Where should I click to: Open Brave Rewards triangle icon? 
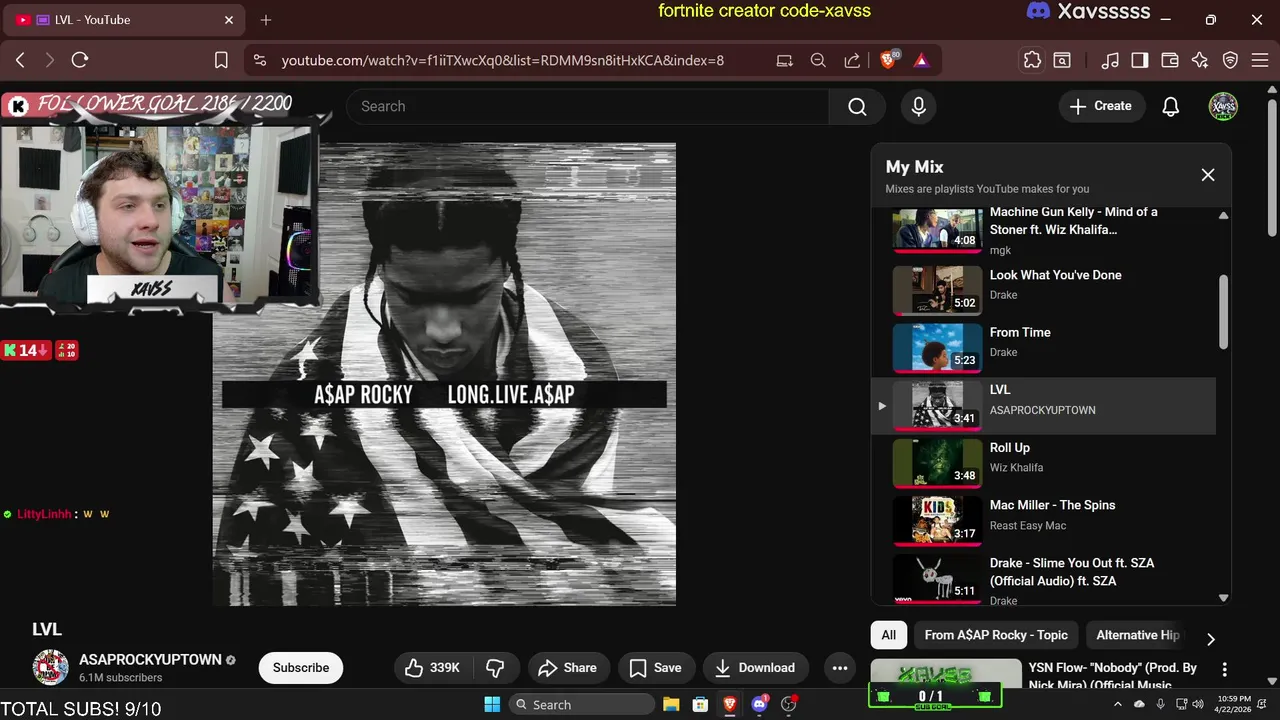pyautogui.click(x=921, y=60)
